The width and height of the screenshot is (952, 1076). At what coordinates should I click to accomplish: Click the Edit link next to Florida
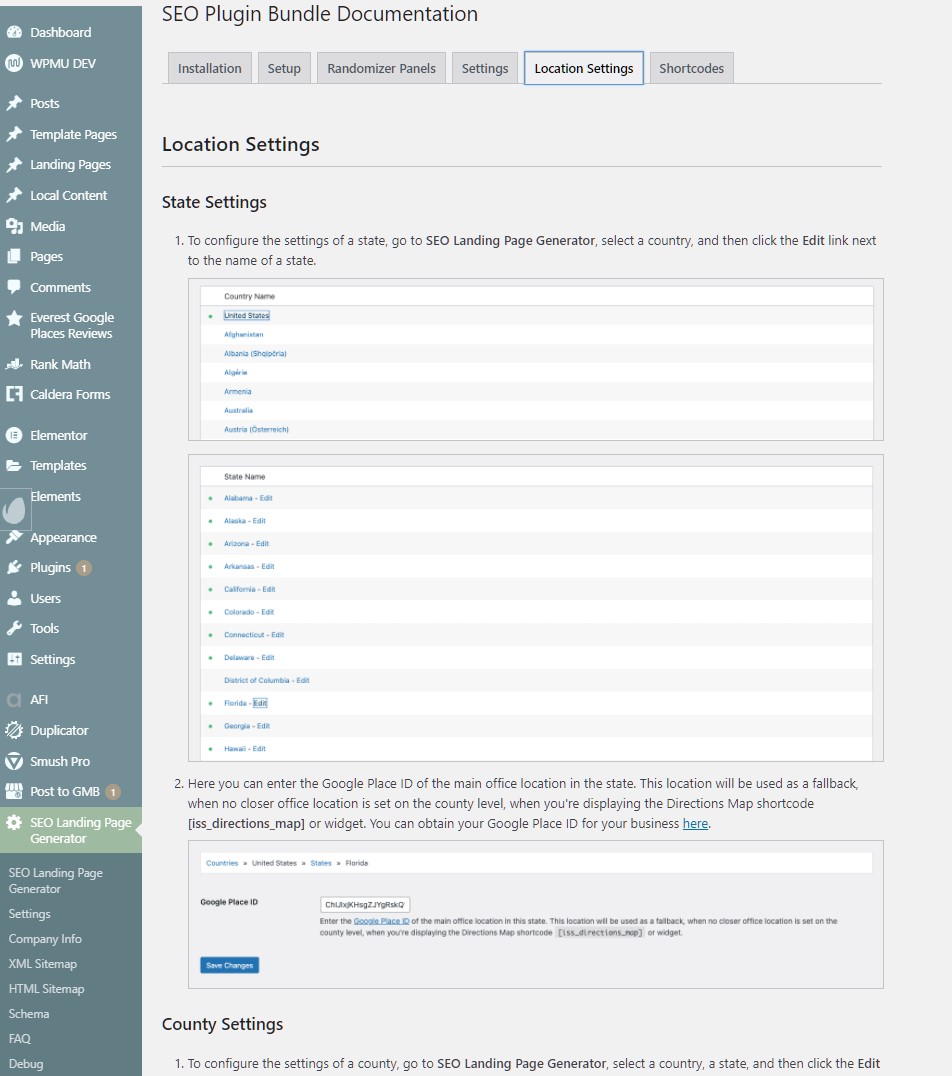[x=260, y=703]
